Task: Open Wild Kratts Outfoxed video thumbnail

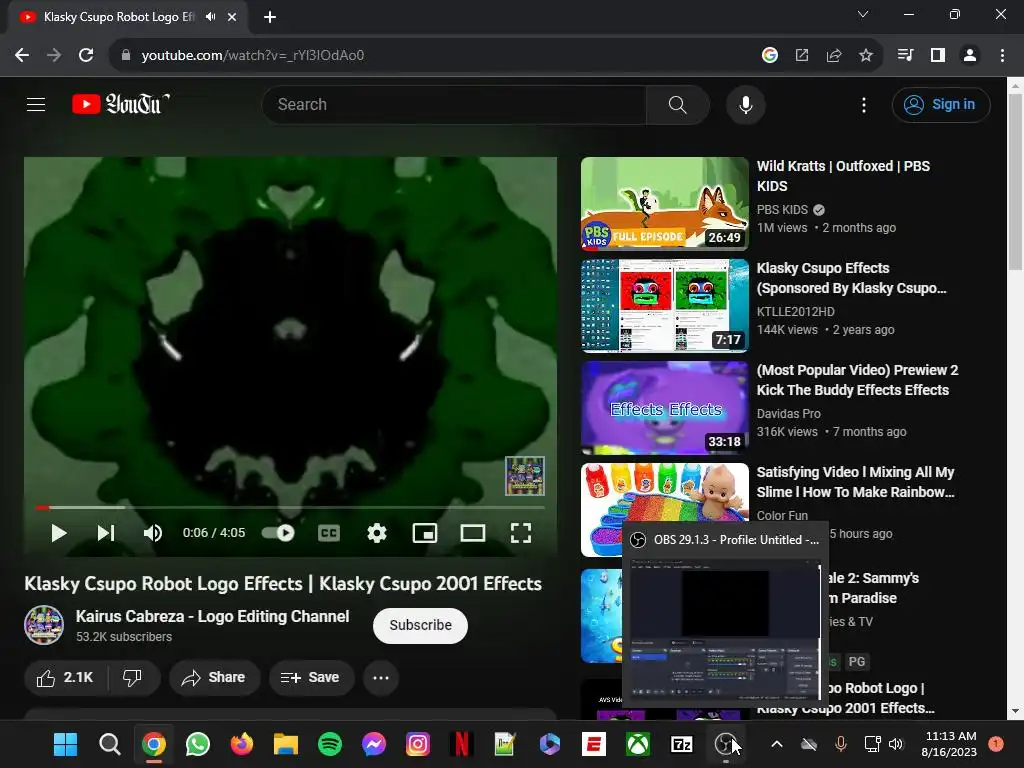Action: (664, 203)
